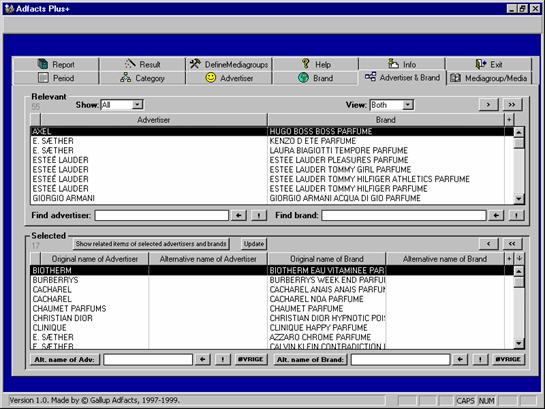The image size is (545, 409).
Task: Open the Result tab
Action: (x=143, y=64)
